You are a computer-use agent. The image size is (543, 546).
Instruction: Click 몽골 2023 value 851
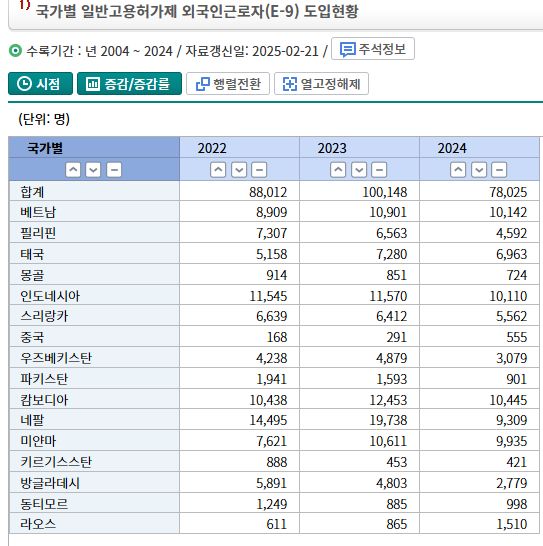pos(397,275)
